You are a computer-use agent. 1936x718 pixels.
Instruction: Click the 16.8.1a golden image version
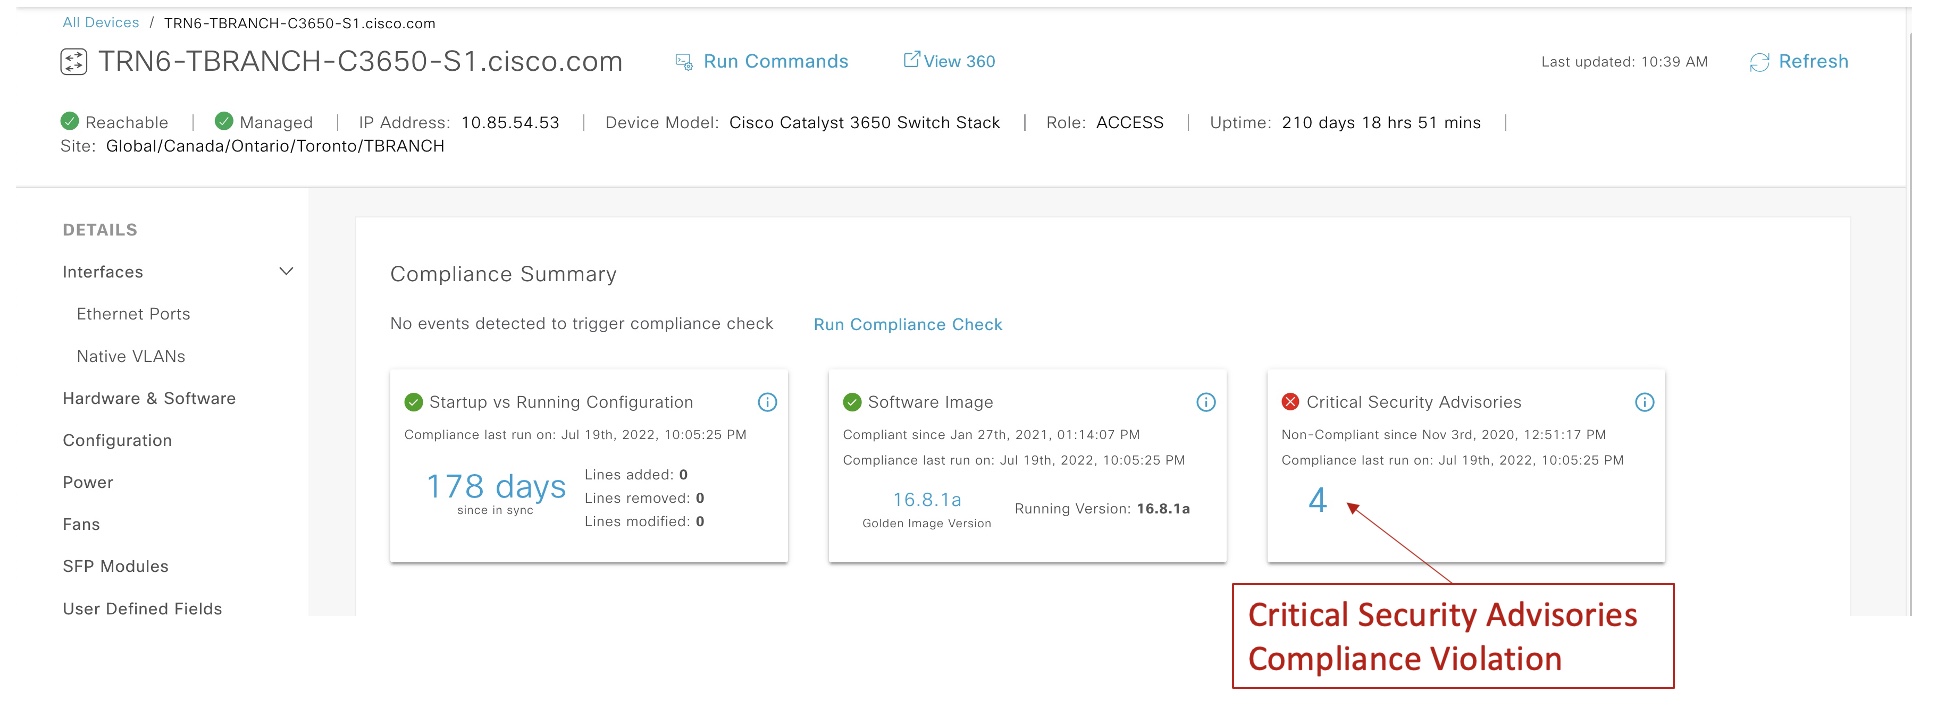[926, 500]
